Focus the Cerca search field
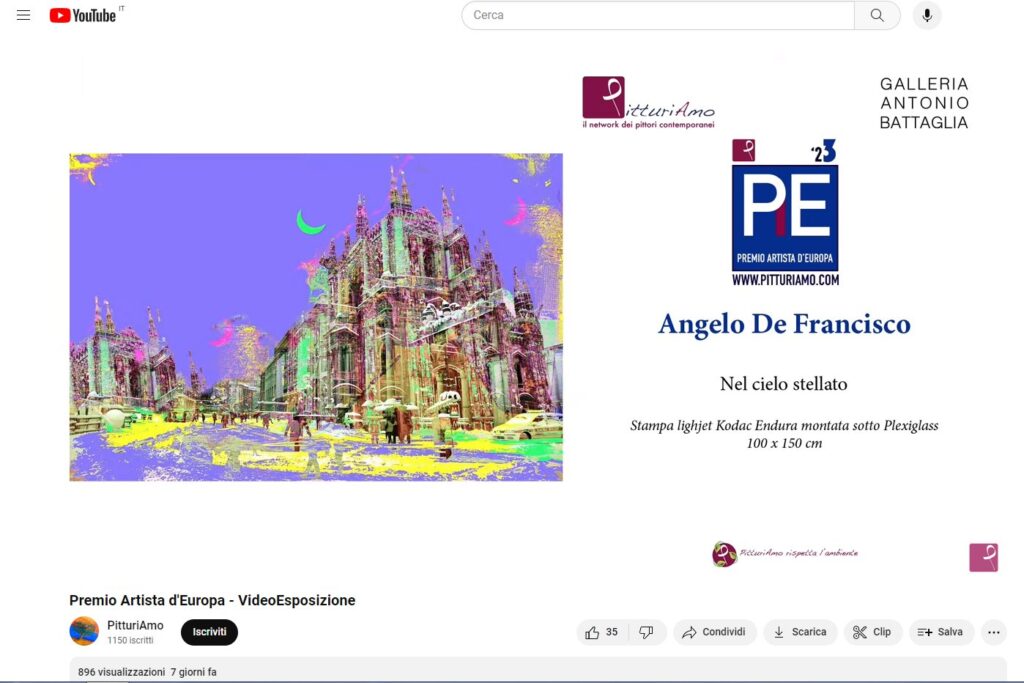1024x683 pixels. (x=657, y=15)
